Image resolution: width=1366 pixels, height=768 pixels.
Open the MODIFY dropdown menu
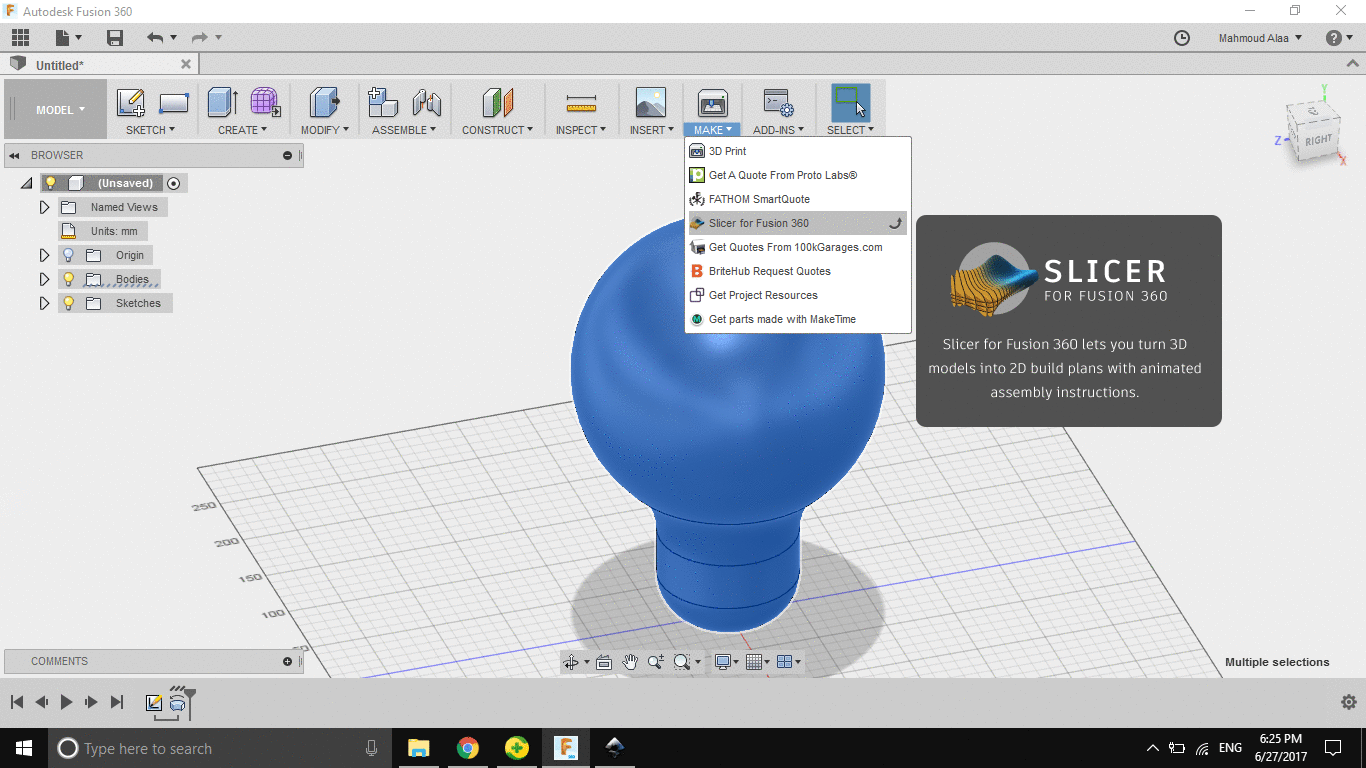(x=325, y=130)
